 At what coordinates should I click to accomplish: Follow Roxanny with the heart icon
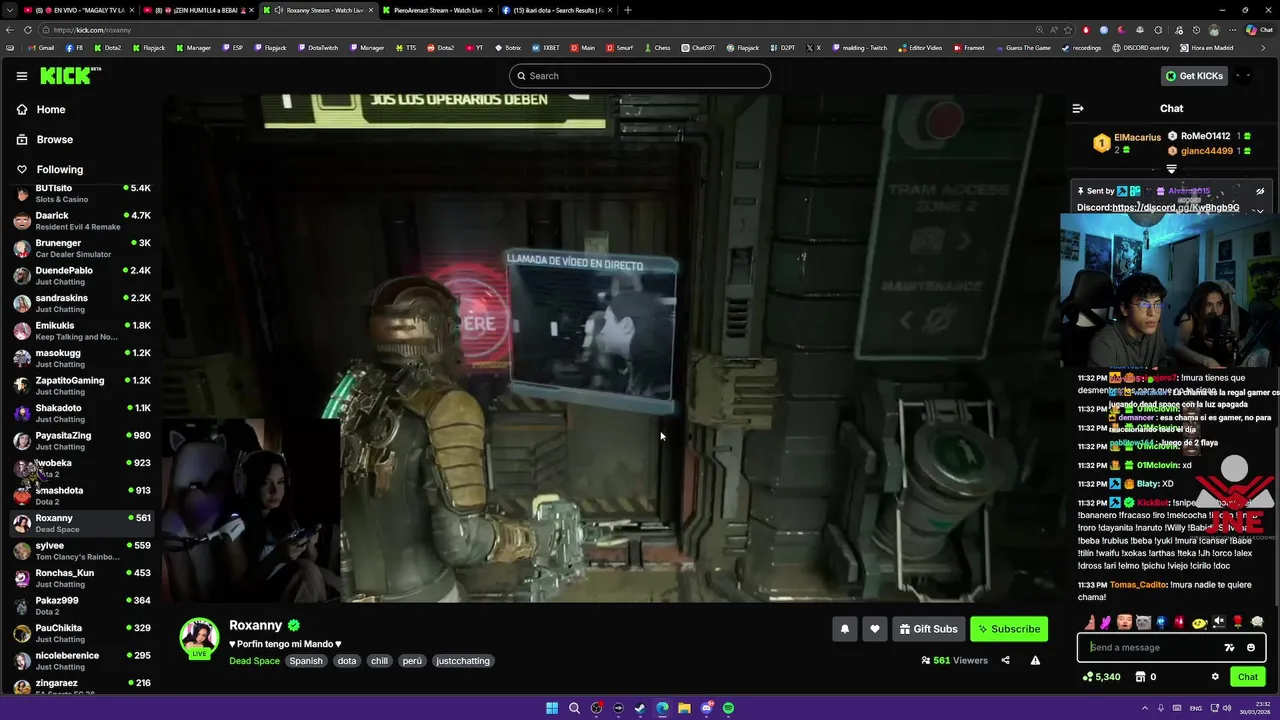point(874,629)
